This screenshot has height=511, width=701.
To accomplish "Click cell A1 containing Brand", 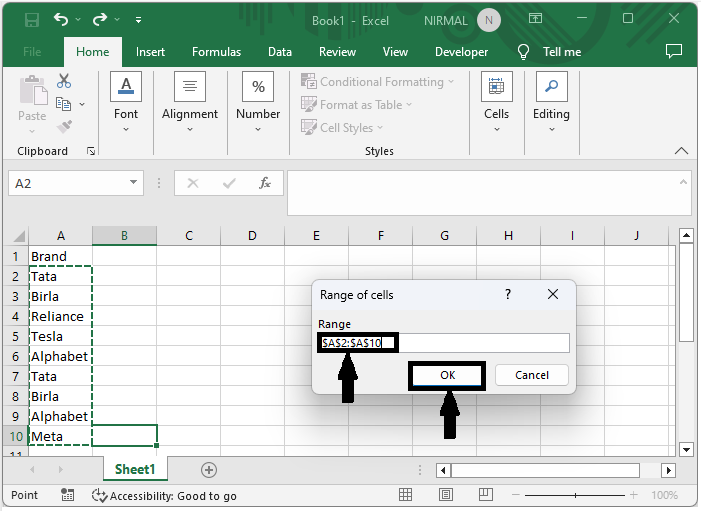I will pyautogui.click(x=60, y=256).
